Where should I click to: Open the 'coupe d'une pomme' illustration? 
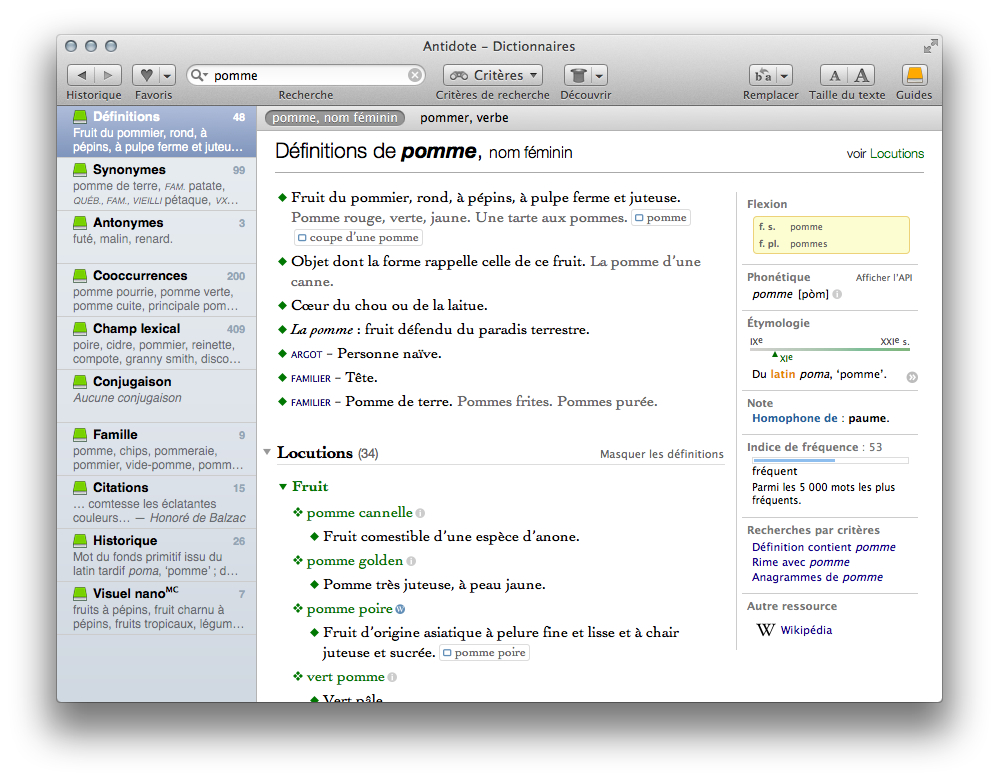coord(358,238)
